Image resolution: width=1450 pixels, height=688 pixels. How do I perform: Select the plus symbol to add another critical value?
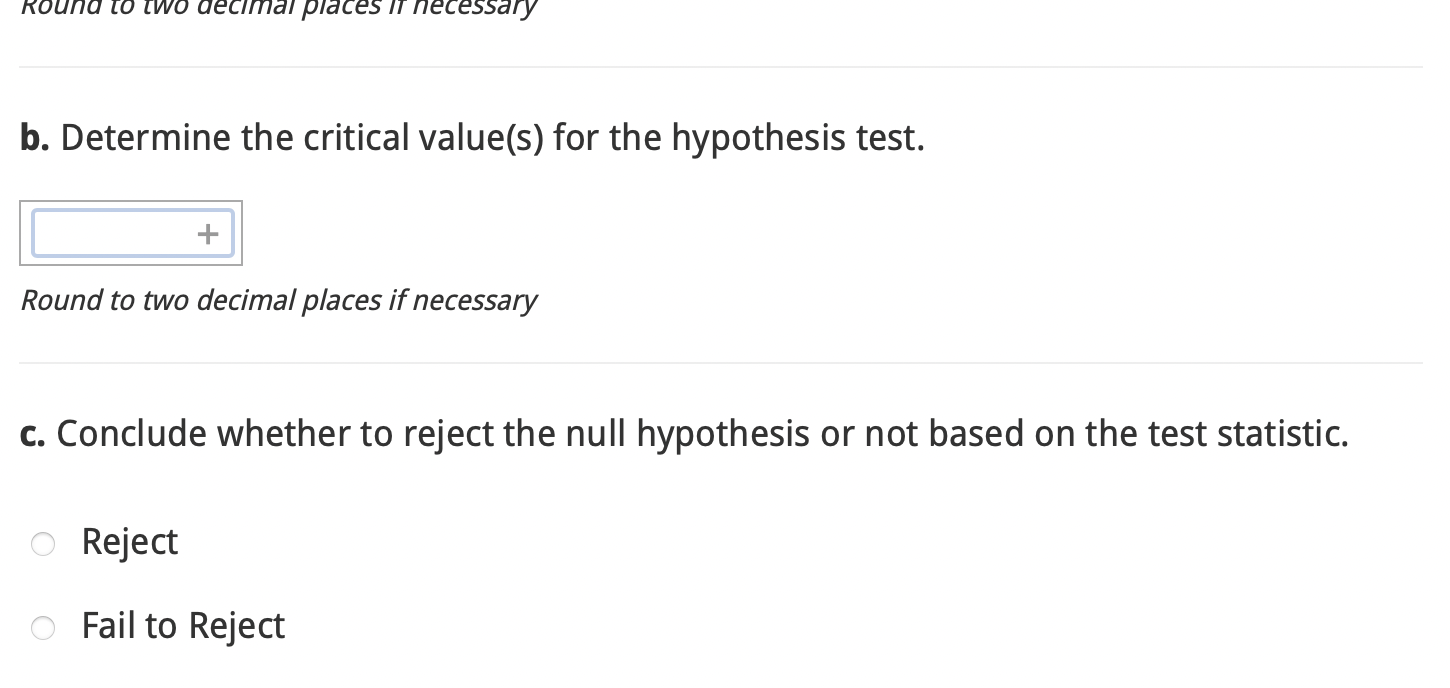tap(208, 233)
